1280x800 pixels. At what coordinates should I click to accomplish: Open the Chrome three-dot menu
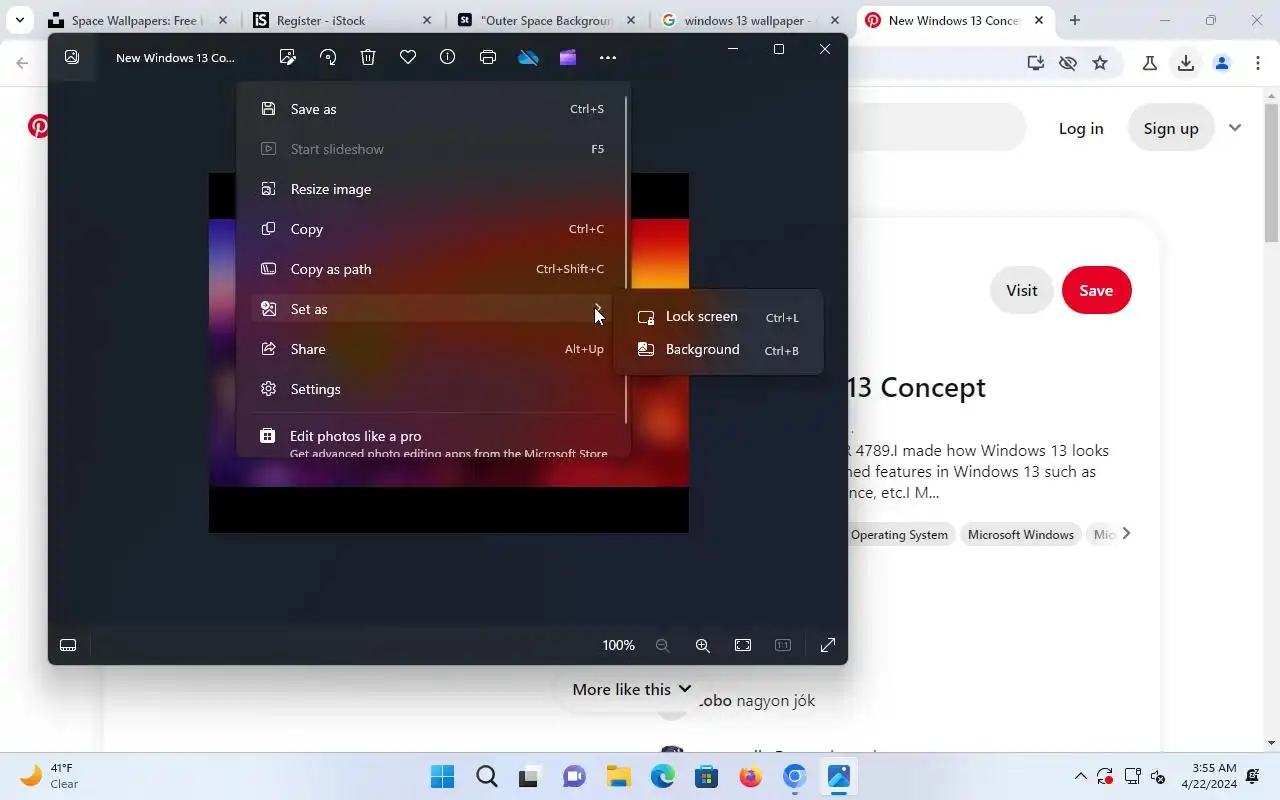coord(1258,63)
